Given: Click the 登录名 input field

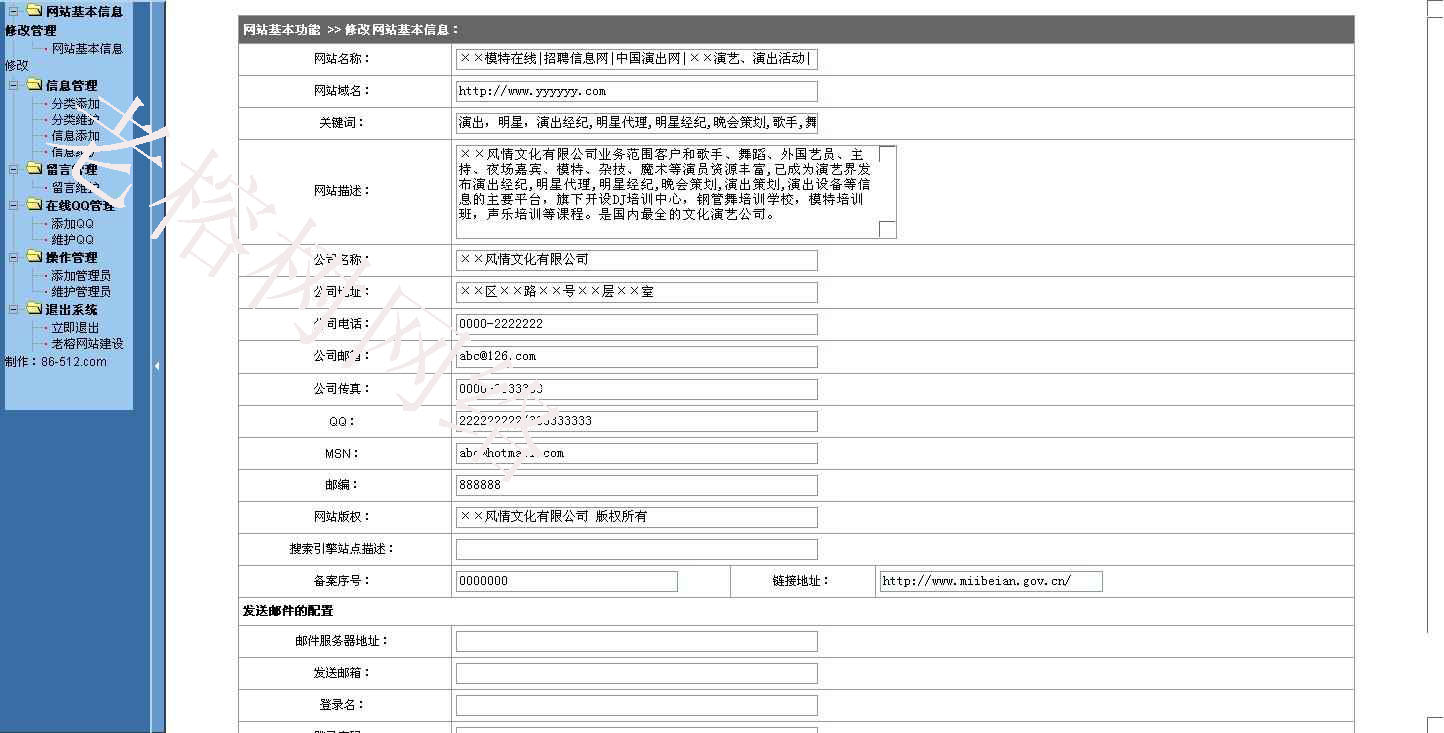Looking at the screenshot, I should point(636,705).
